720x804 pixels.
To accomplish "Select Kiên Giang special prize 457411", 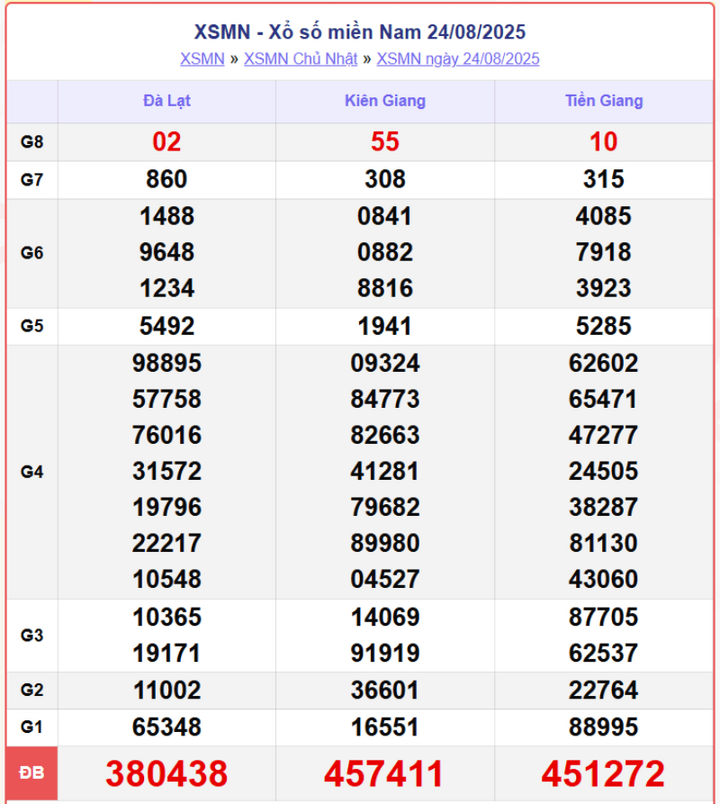I will click(x=384, y=773).
